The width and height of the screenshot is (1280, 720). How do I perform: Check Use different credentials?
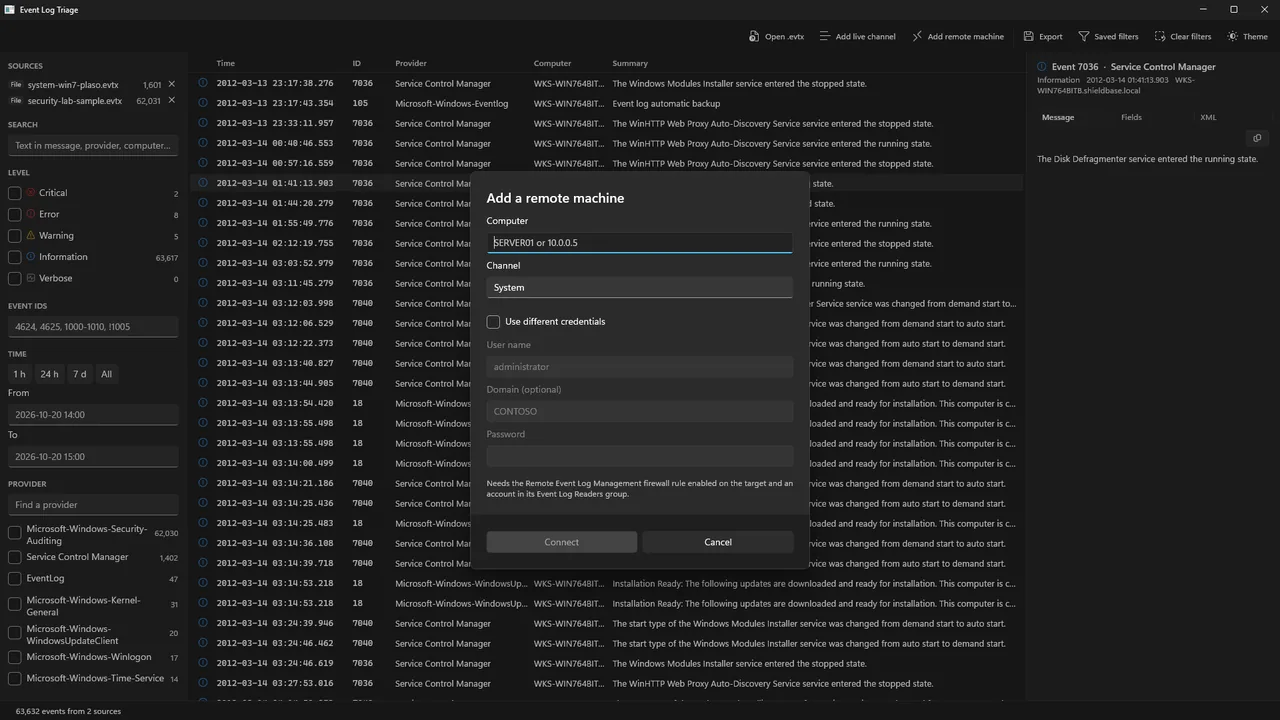click(x=493, y=322)
